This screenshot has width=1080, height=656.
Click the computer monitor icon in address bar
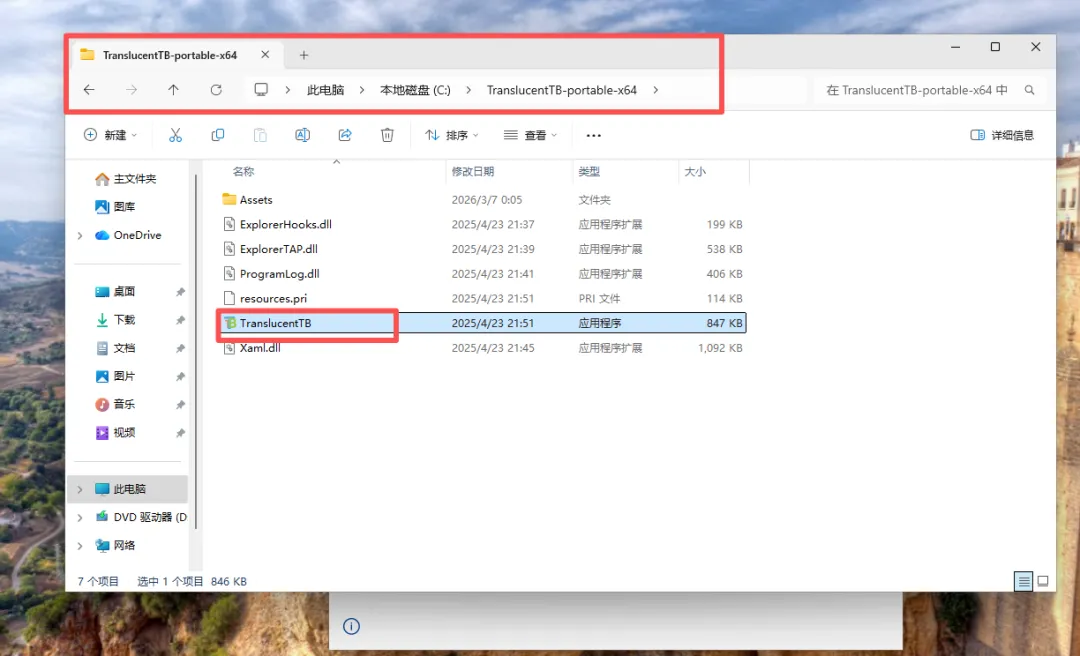point(261,90)
